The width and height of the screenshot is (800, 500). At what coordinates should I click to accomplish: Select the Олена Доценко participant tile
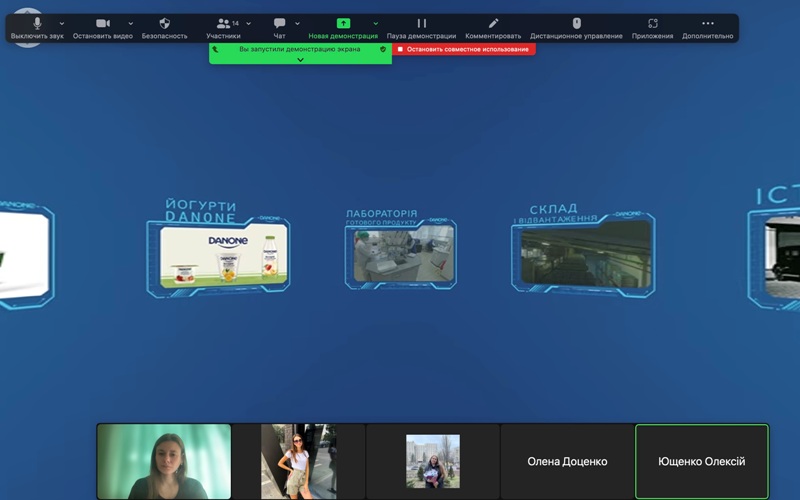[x=567, y=461]
